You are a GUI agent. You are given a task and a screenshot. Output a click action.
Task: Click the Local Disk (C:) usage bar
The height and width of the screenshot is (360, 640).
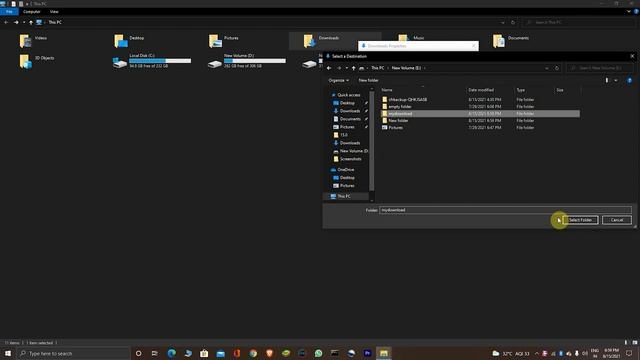[160, 61]
